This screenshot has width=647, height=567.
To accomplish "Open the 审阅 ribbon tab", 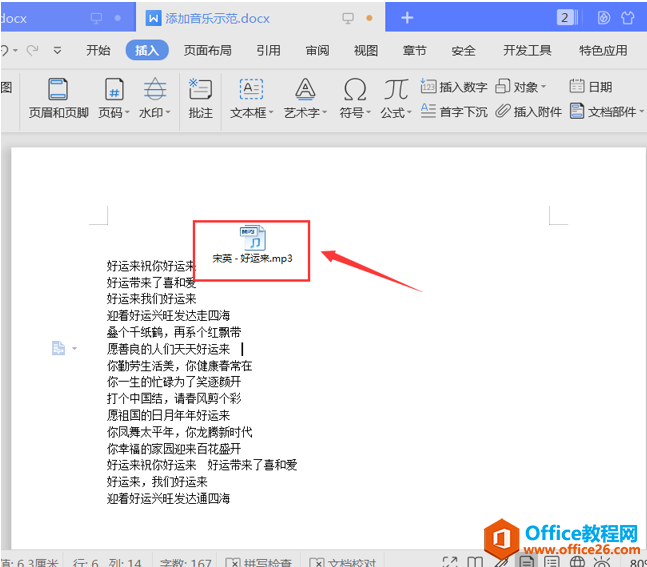I will click(x=317, y=50).
